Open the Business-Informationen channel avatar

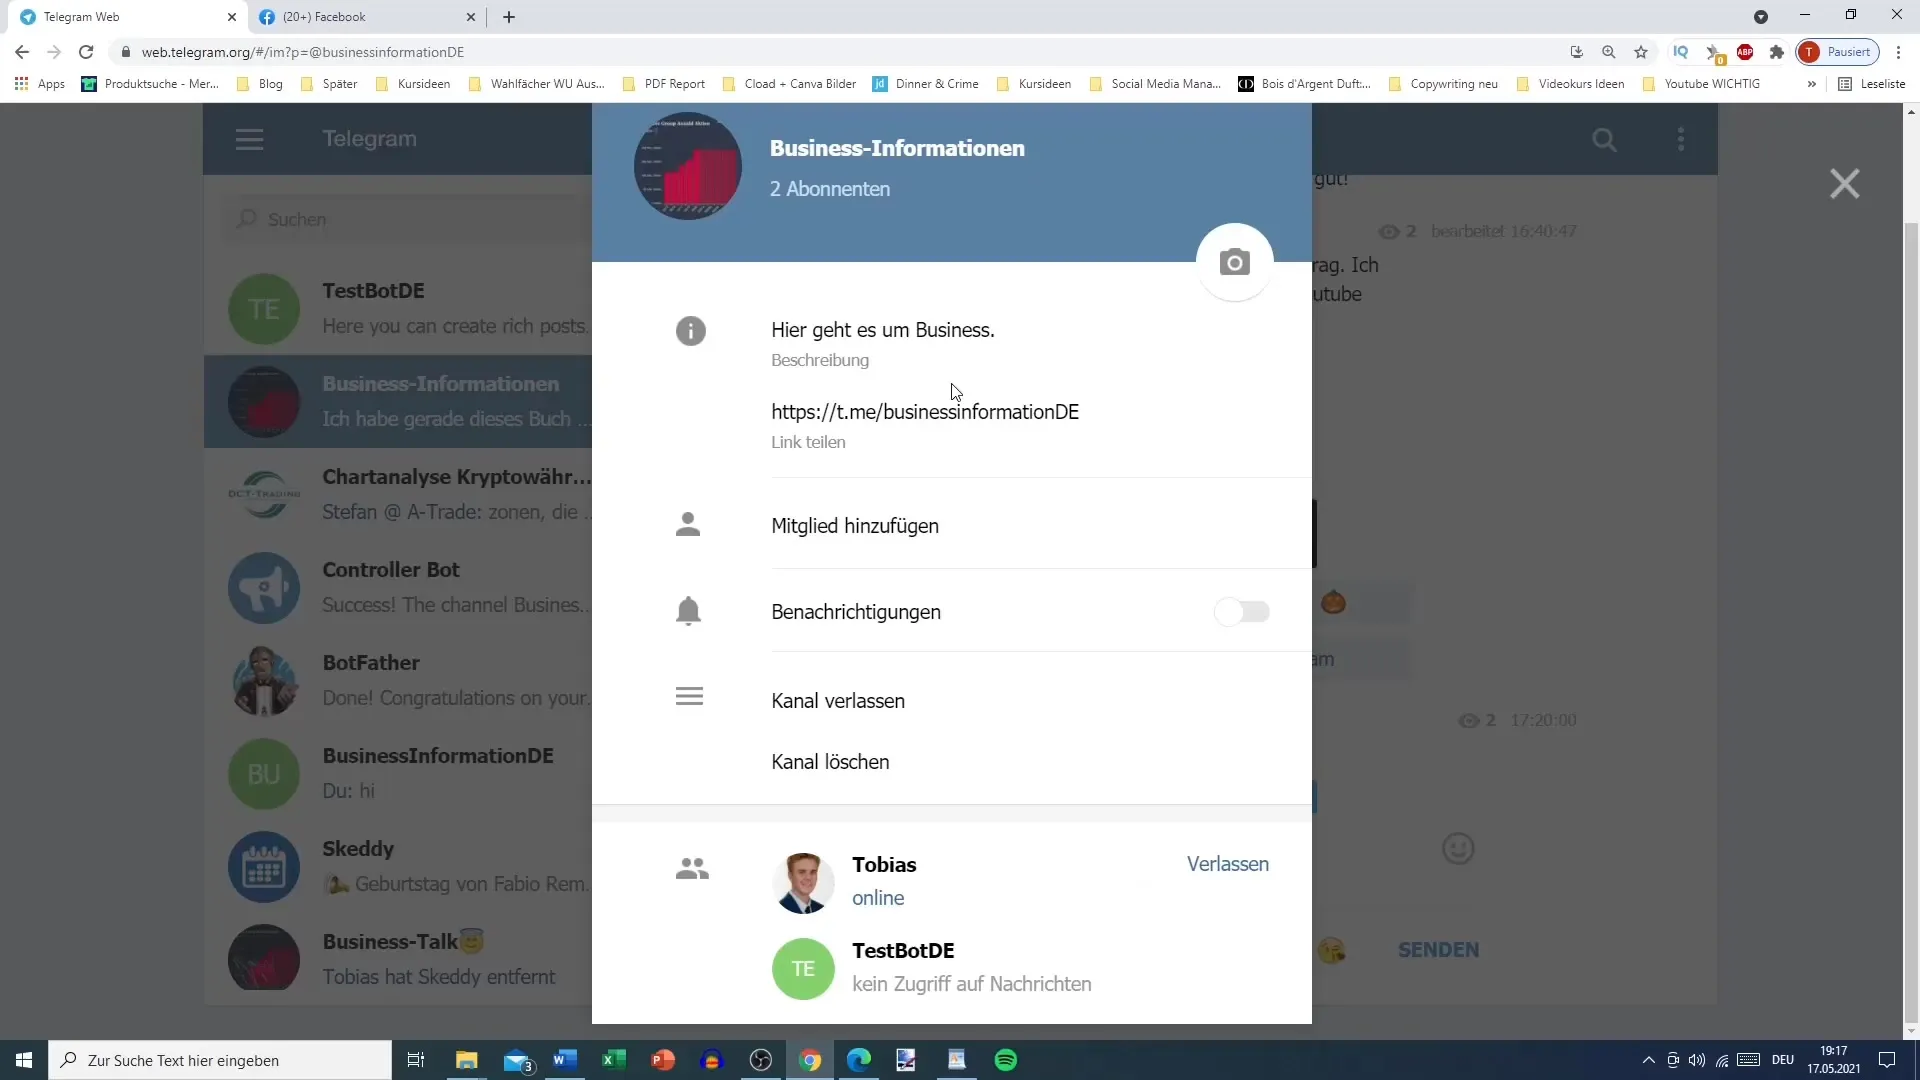coord(688,166)
